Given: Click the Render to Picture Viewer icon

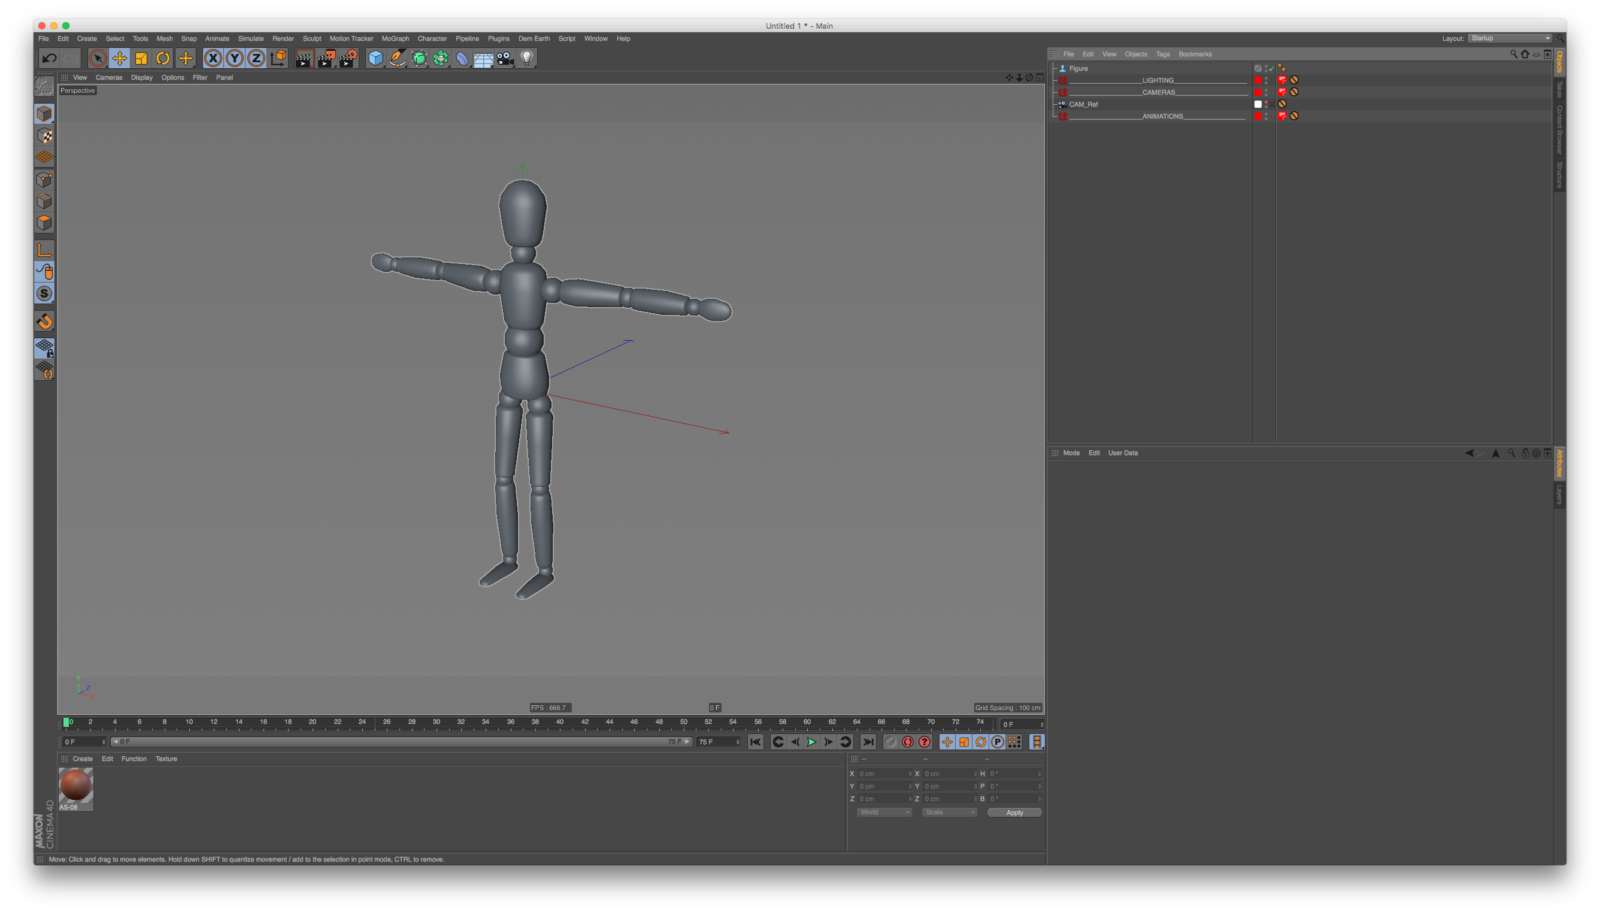Looking at the screenshot, I should tap(324, 58).
